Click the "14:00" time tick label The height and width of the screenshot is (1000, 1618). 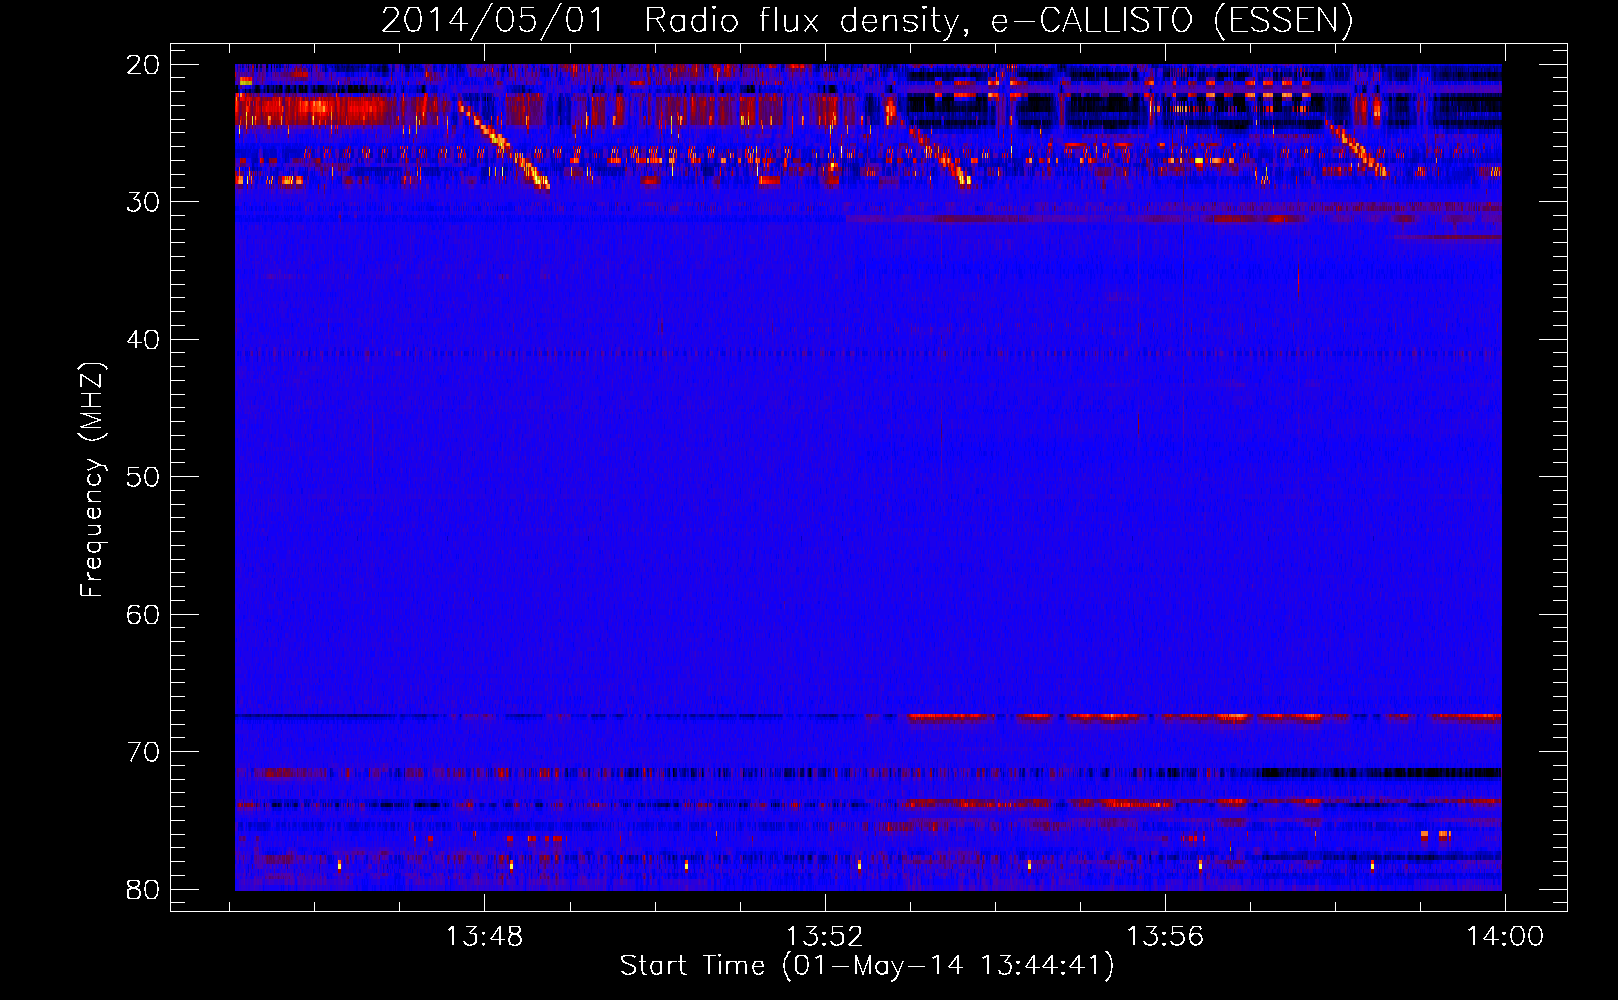click(x=1505, y=937)
